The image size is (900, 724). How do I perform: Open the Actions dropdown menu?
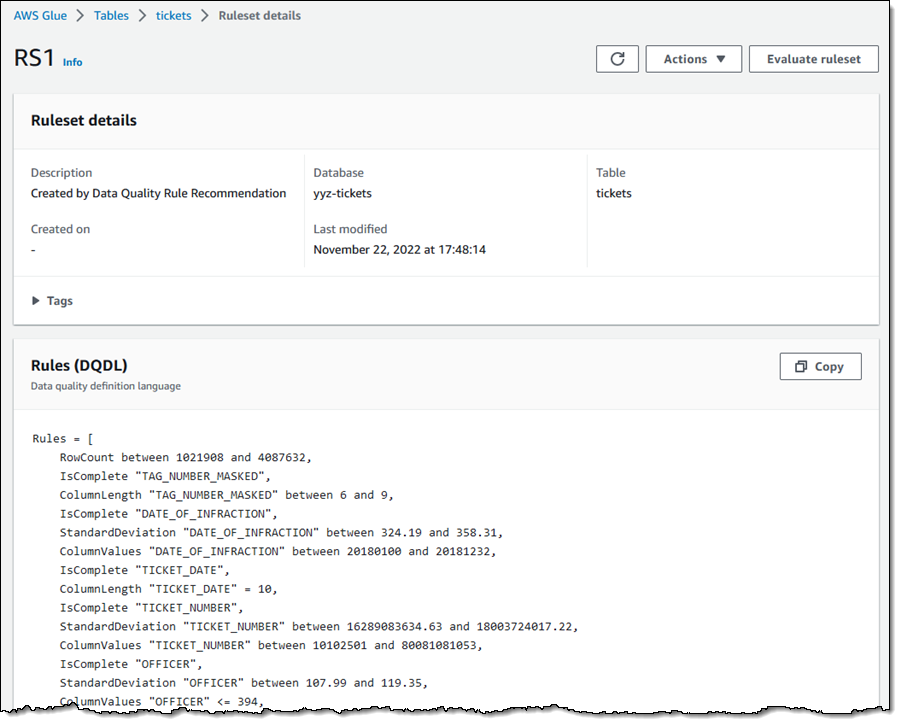tap(693, 59)
